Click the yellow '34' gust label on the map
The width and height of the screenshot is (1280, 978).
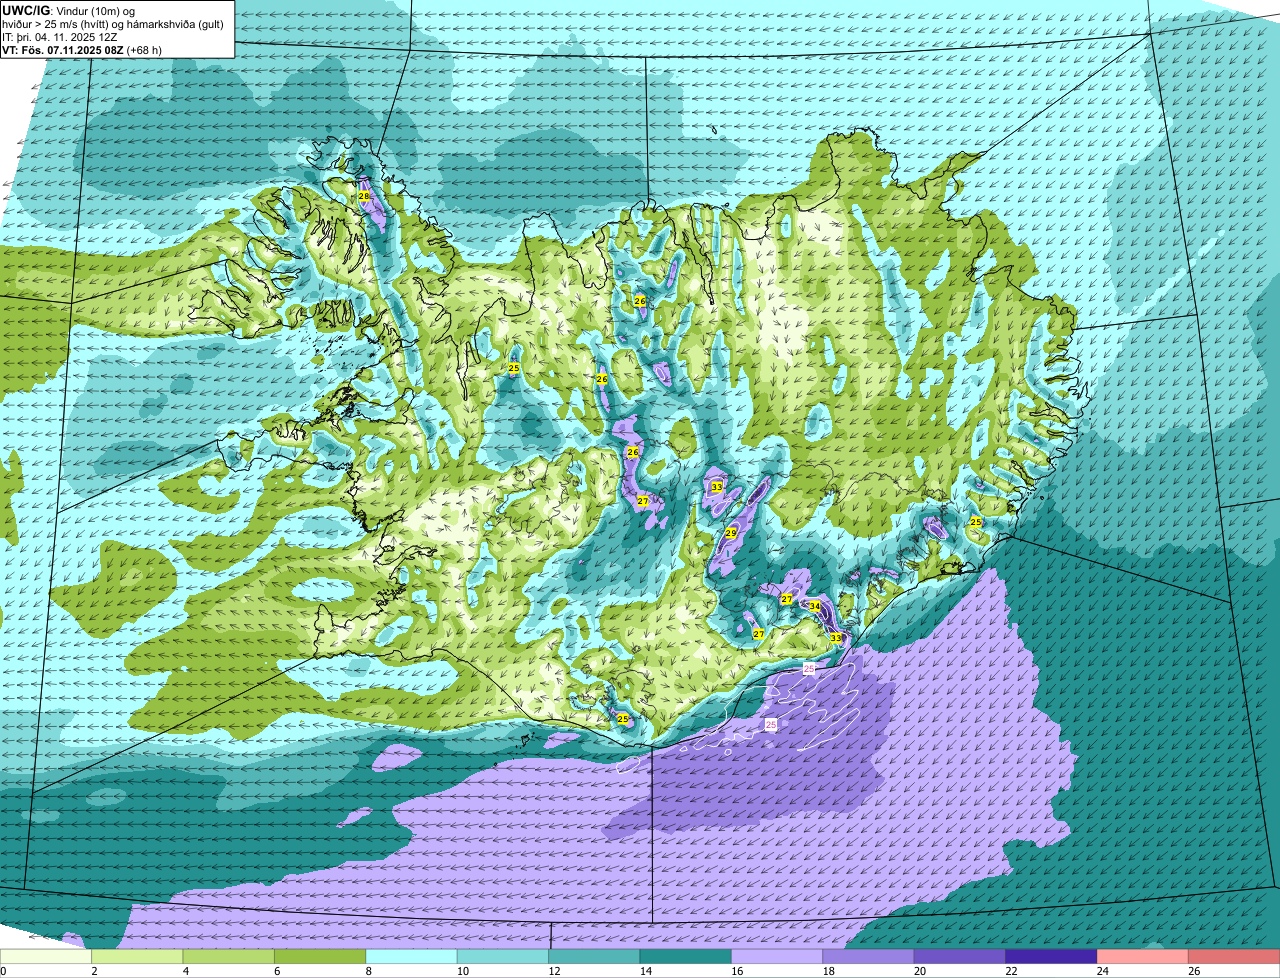pyautogui.click(x=814, y=606)
